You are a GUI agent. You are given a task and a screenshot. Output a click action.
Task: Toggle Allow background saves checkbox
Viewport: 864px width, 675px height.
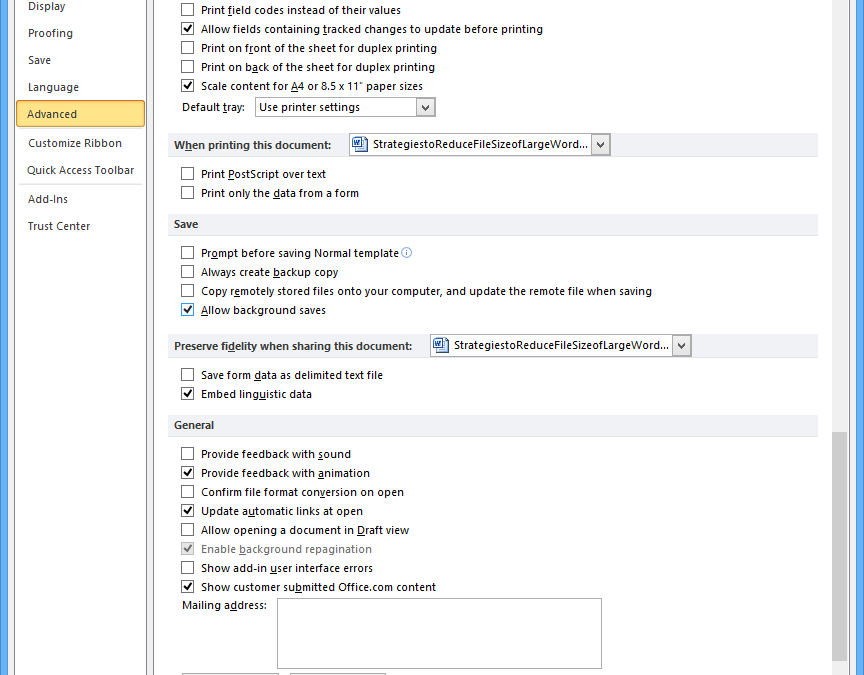188,310
